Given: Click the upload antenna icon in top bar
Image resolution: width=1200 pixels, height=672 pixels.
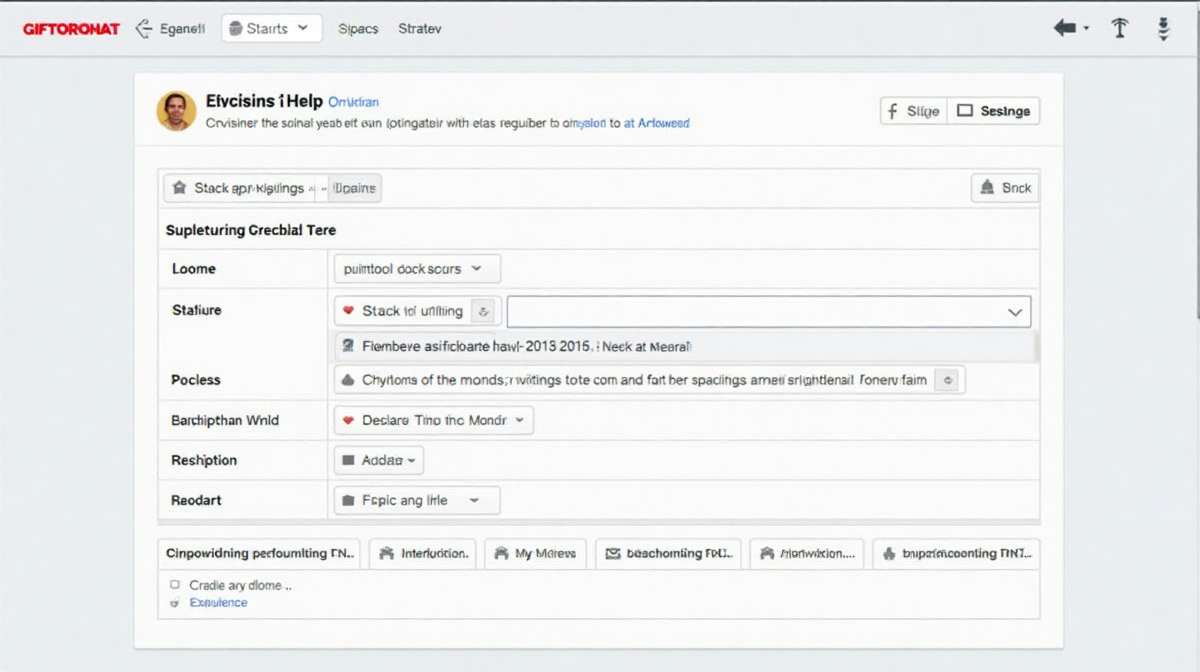Looking at the screenshot, I should pyautogui.click(x=1120, y=28).
